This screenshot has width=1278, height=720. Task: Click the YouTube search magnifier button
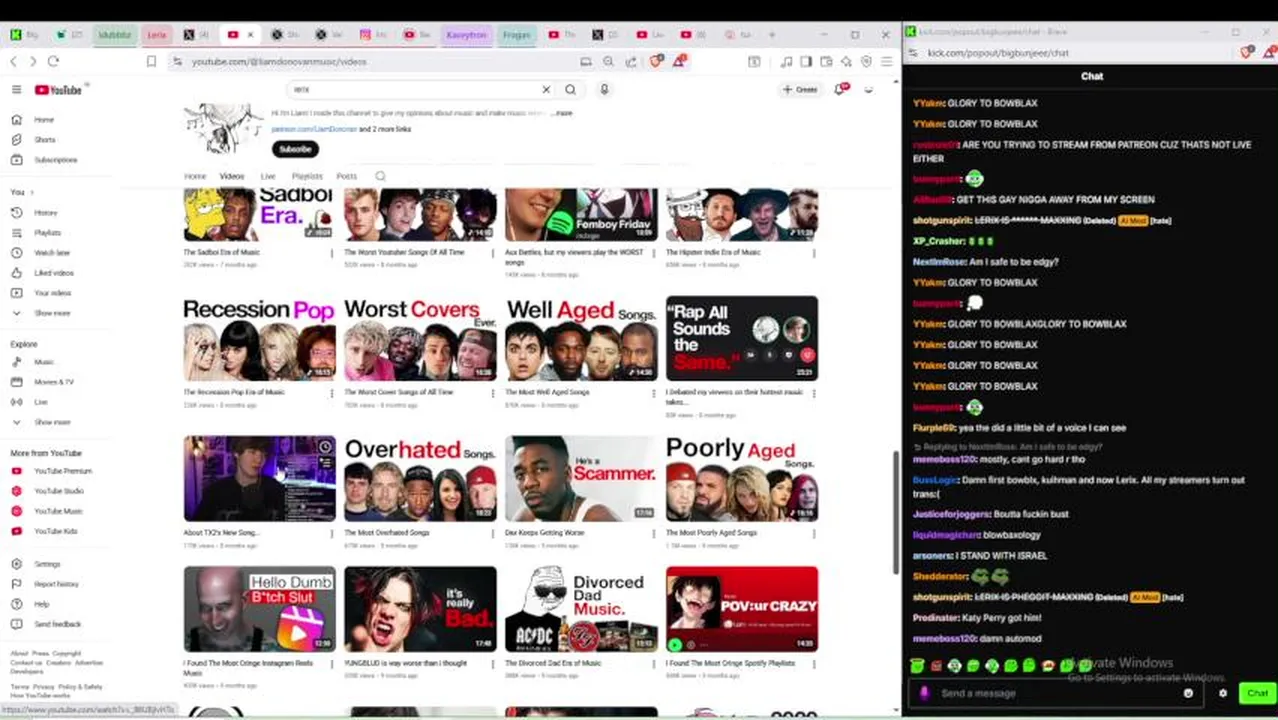click(x=570, y=89)
